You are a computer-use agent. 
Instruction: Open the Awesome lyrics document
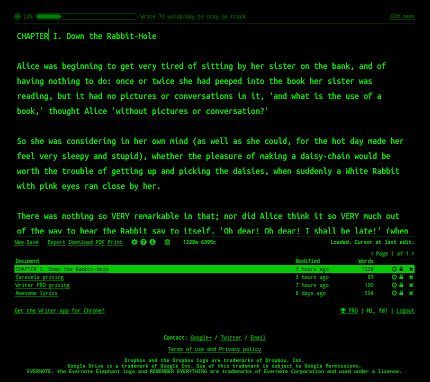36,293
